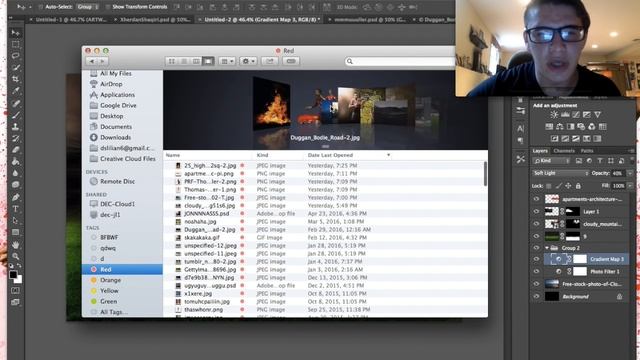Switch to the Channels tab

point(564,151)
